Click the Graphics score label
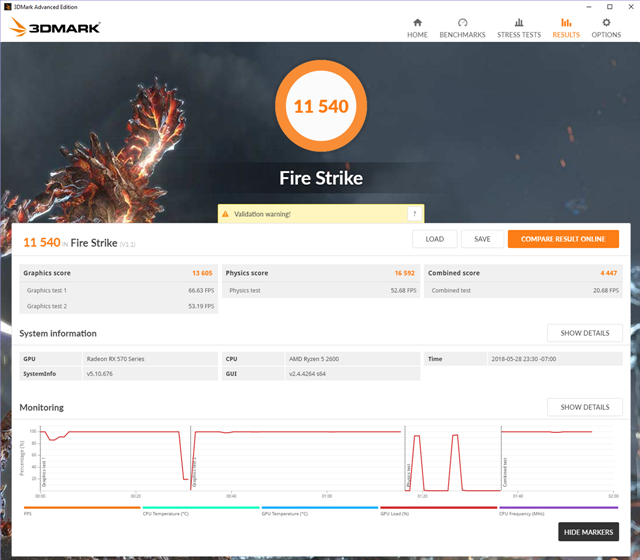 point(47,273)
